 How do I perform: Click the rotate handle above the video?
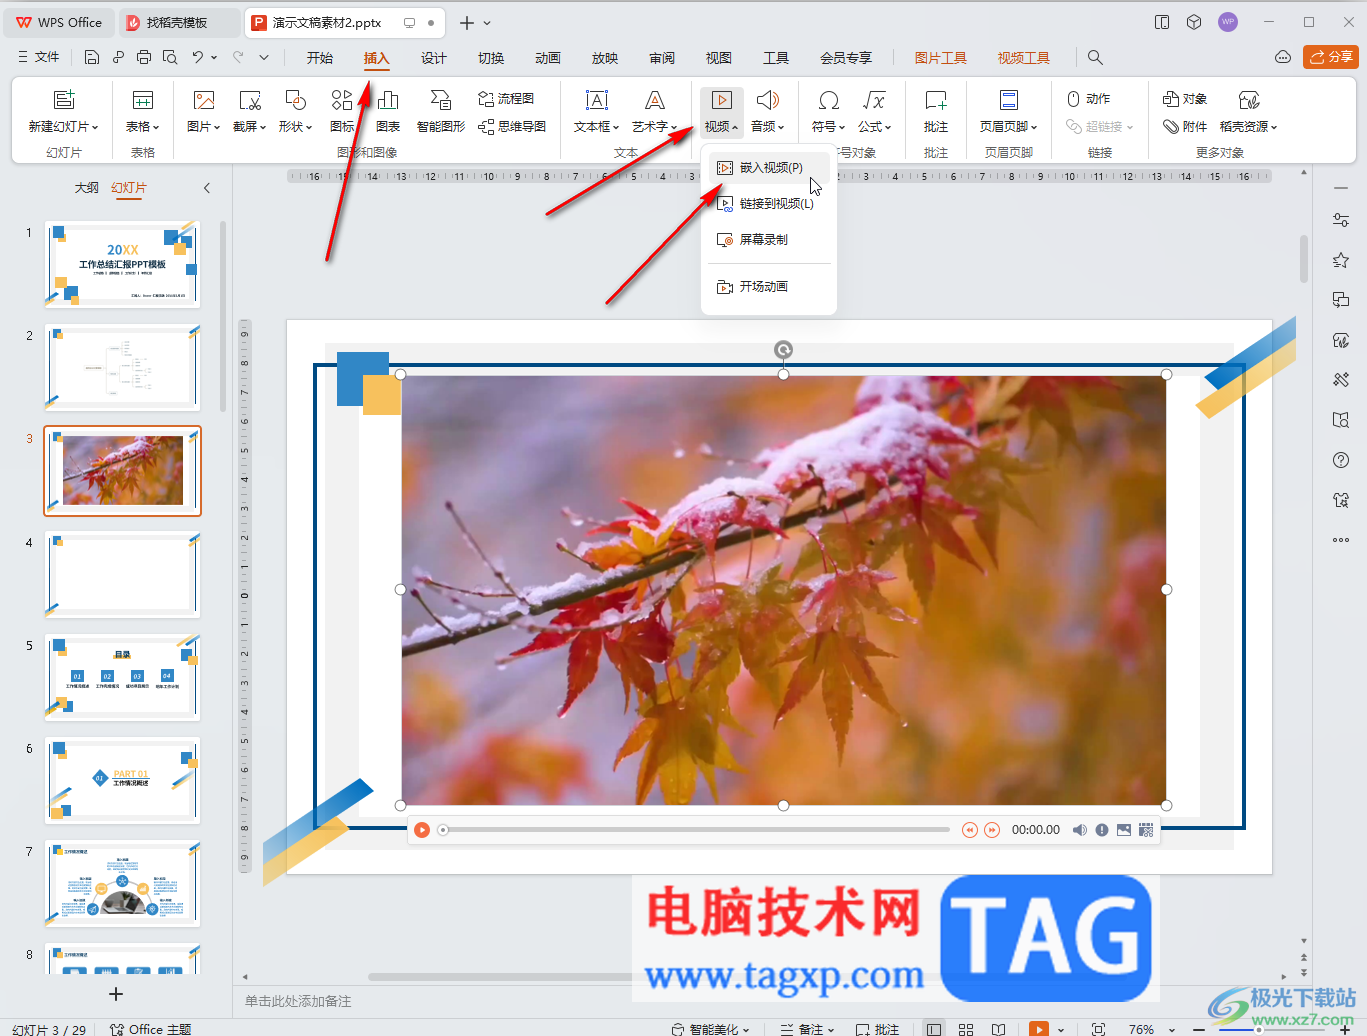click(783, 349)
